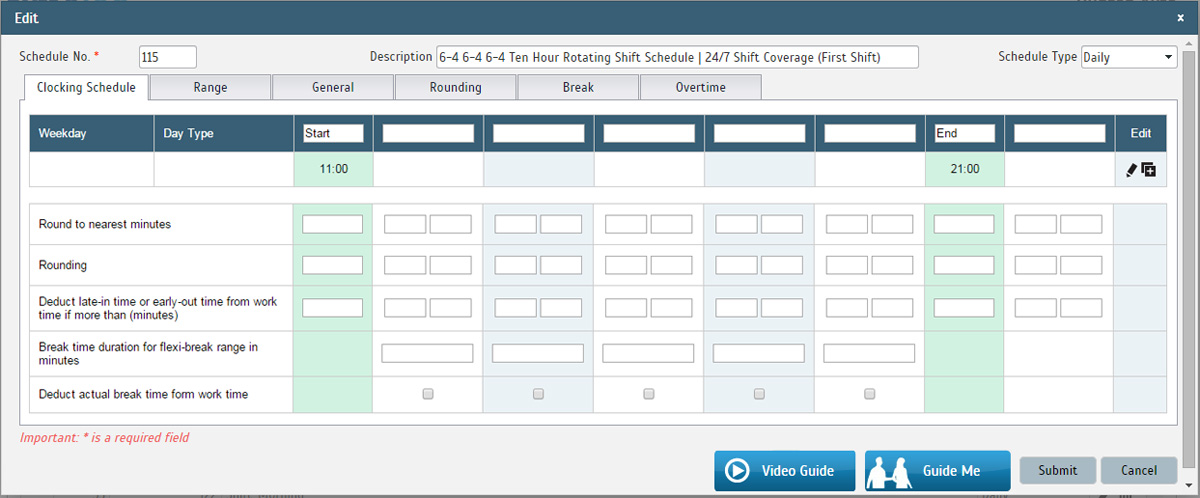Click the Start column header field
Image resolution: width=1200 pixels, height=498 pixels.
(333, 133)
